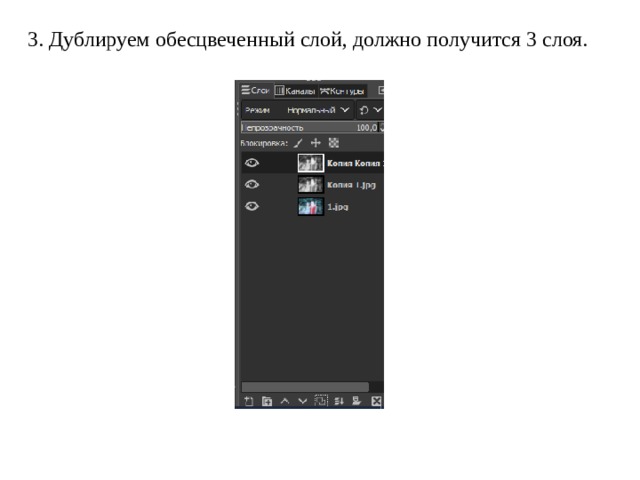Click the opacity value 100,0
The image size is (640, 480).
[367, 128]
